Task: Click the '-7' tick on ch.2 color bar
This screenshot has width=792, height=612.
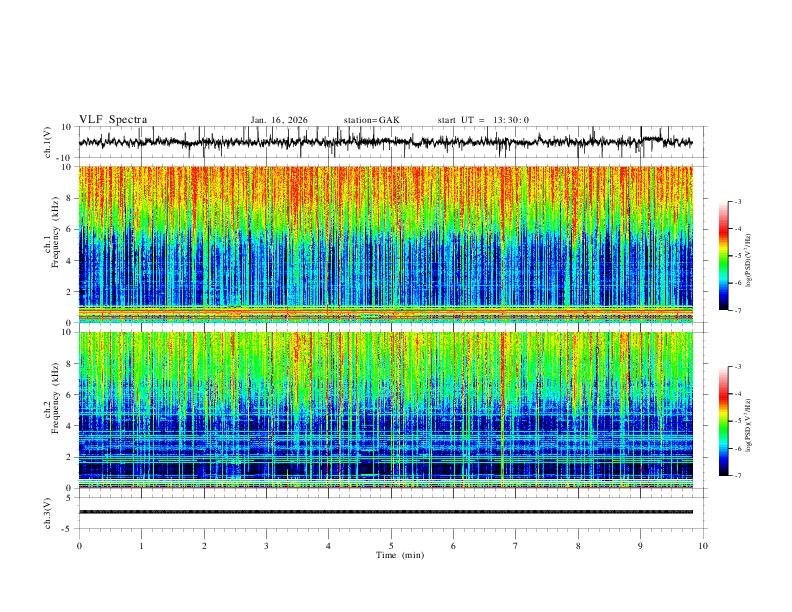Action: pyautogui.click(x=737, y=476)
